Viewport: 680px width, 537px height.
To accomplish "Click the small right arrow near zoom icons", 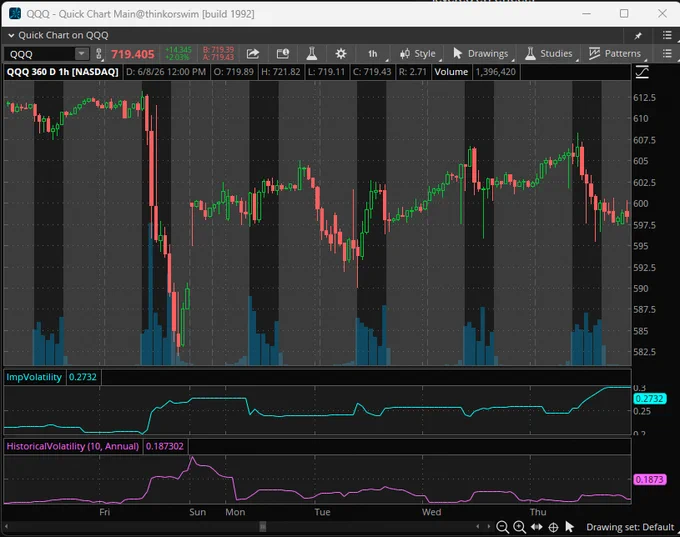I will coord(489,527).
